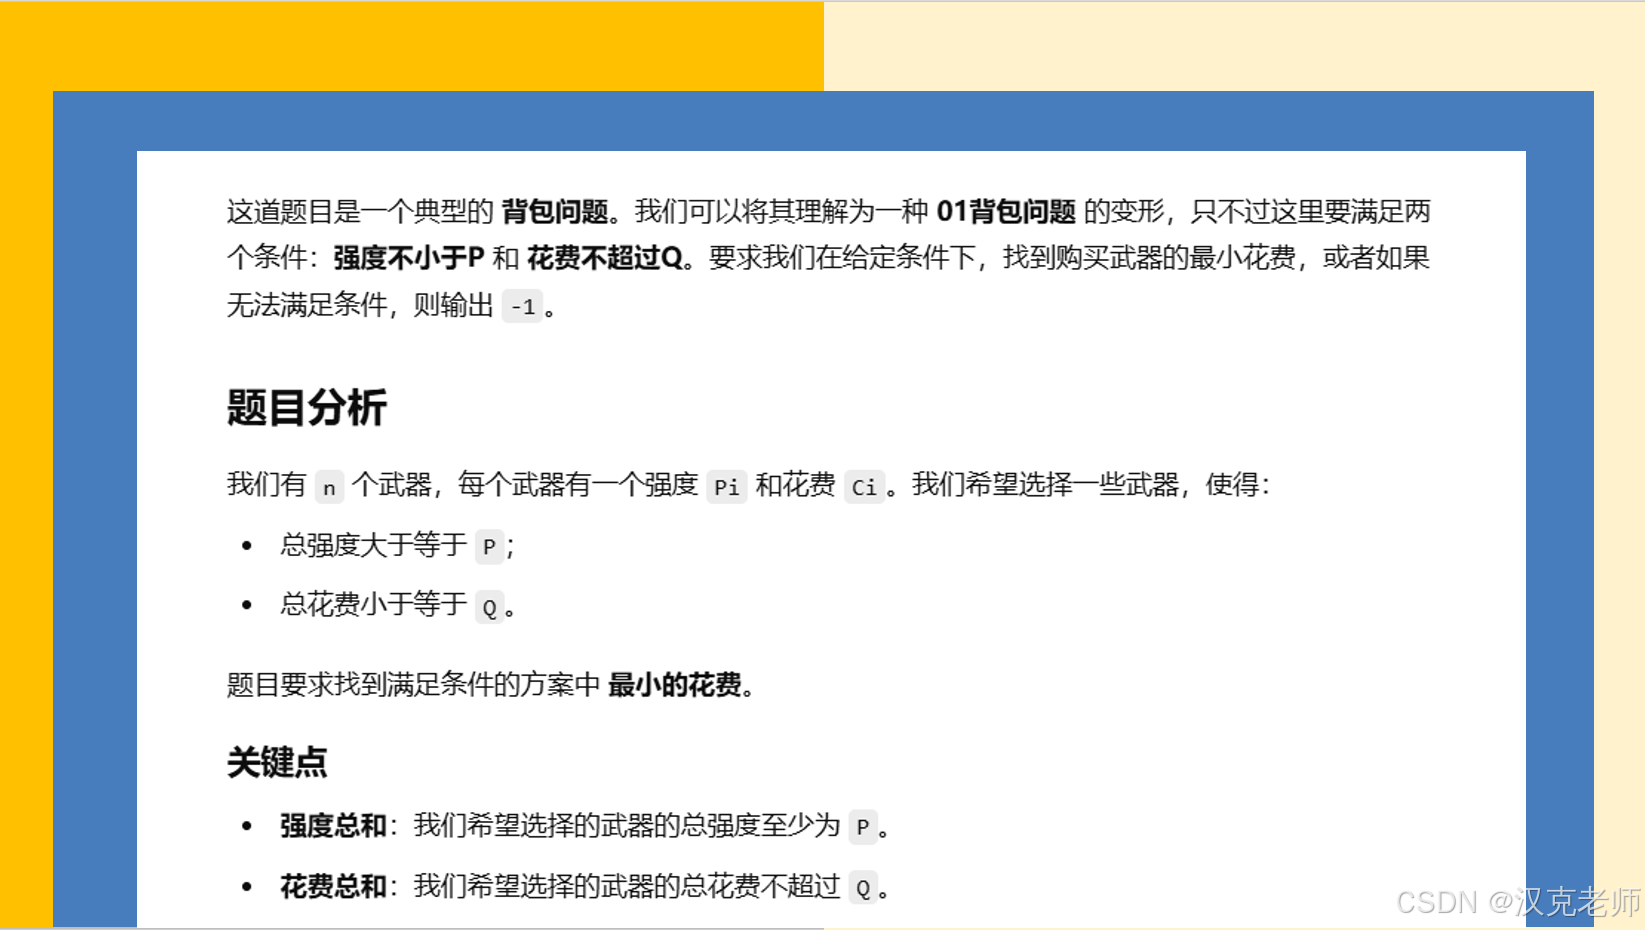The image size is (1645, 930).
Task: Click the Q code badge beside 总花费小于等于
Action: click(491, 608)
